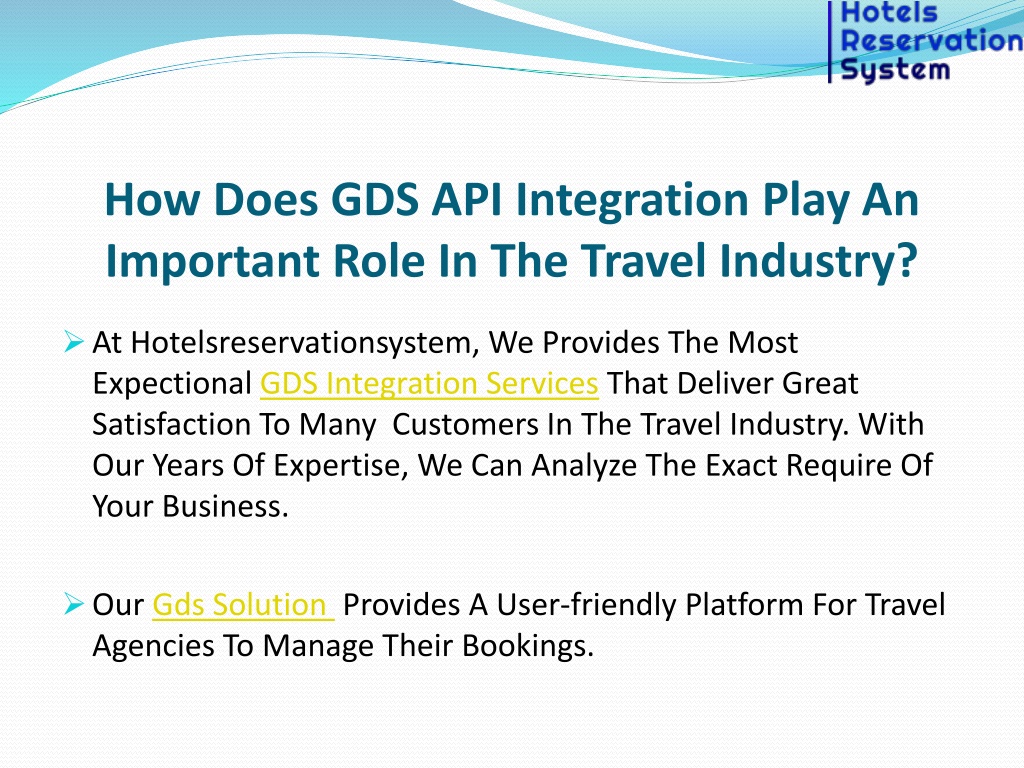This screenshot has width=1024, height=768.
Task: Click 'Satisfaction To Many Customers' text line
Action: click(x=508, y=424)
